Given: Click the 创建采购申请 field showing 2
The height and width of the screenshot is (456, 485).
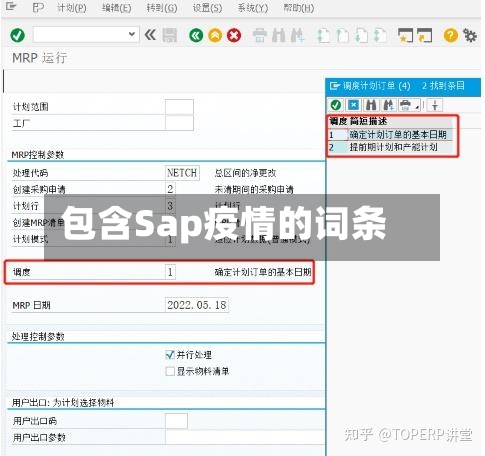Looking at the screenshot, I should [170, 189].
